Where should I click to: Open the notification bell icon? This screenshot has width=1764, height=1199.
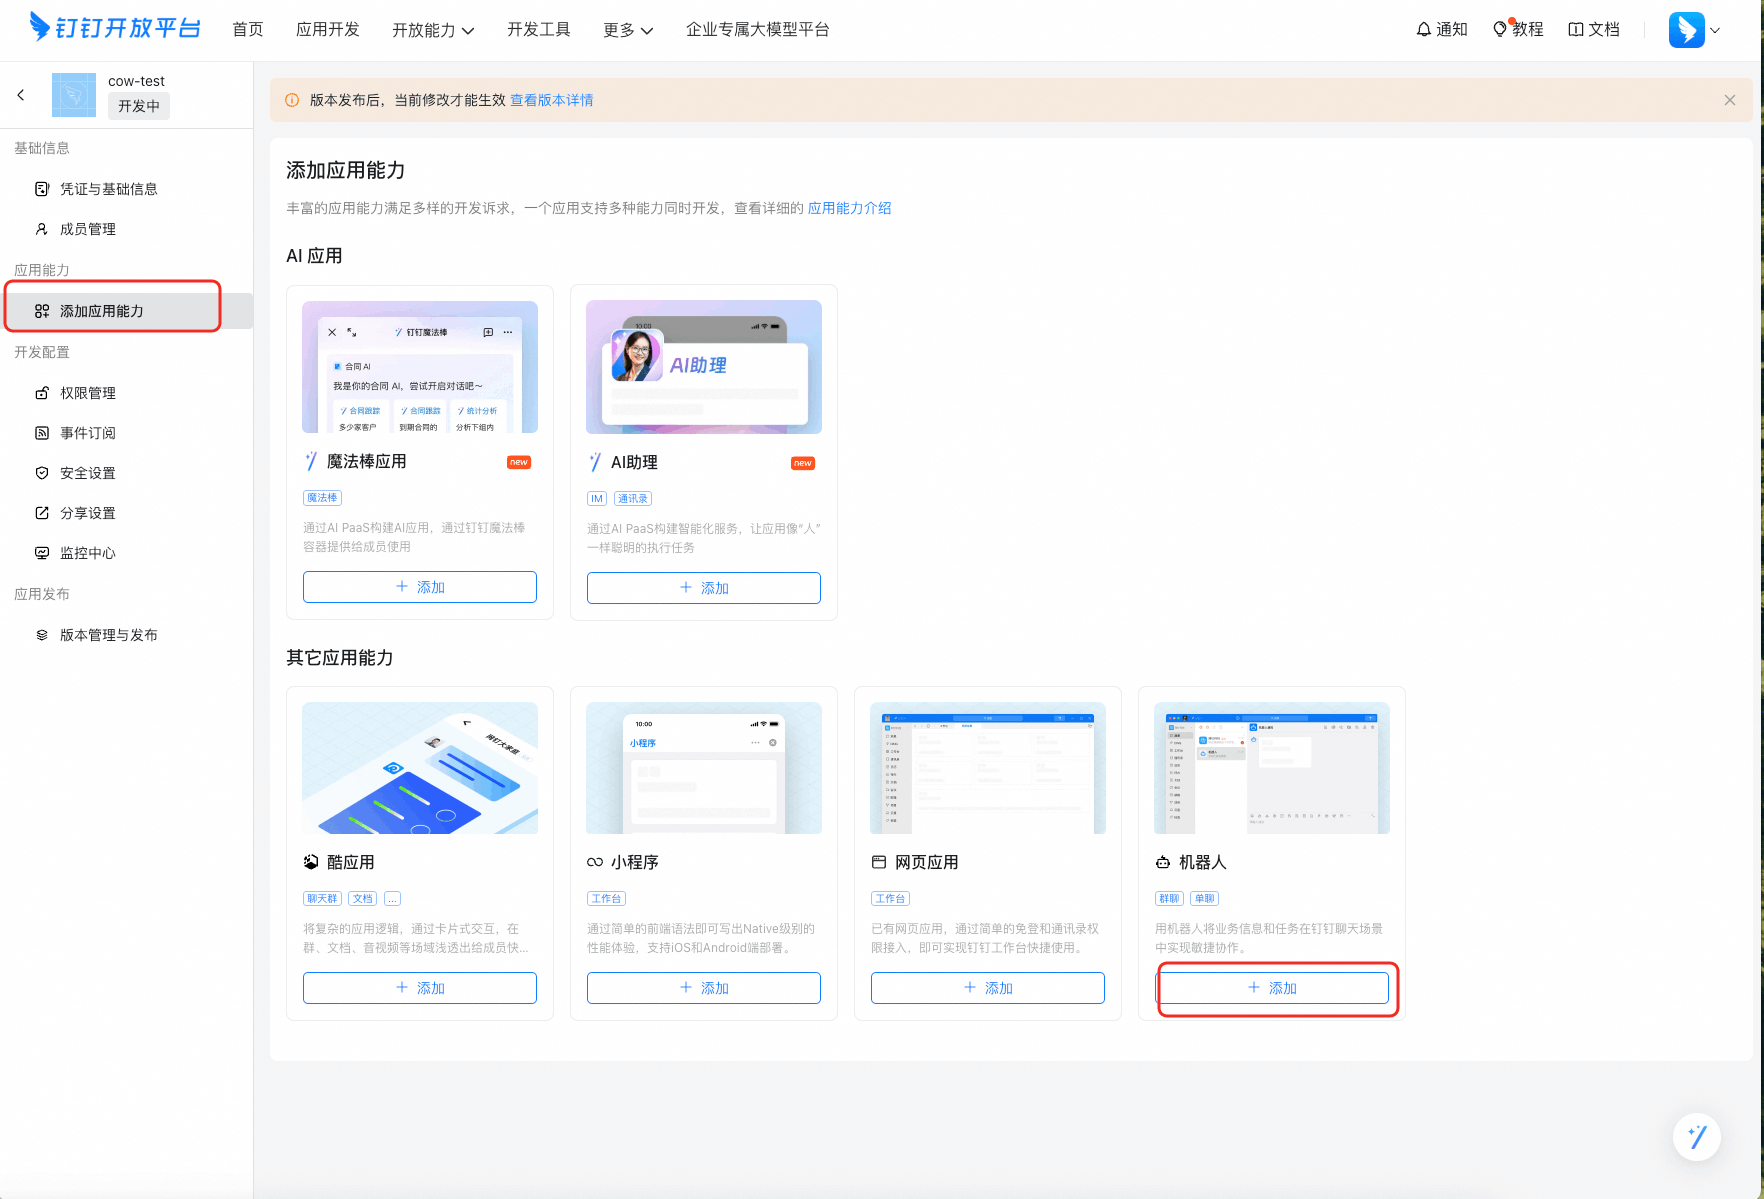pyautogui.click(x=1423, y=30)
